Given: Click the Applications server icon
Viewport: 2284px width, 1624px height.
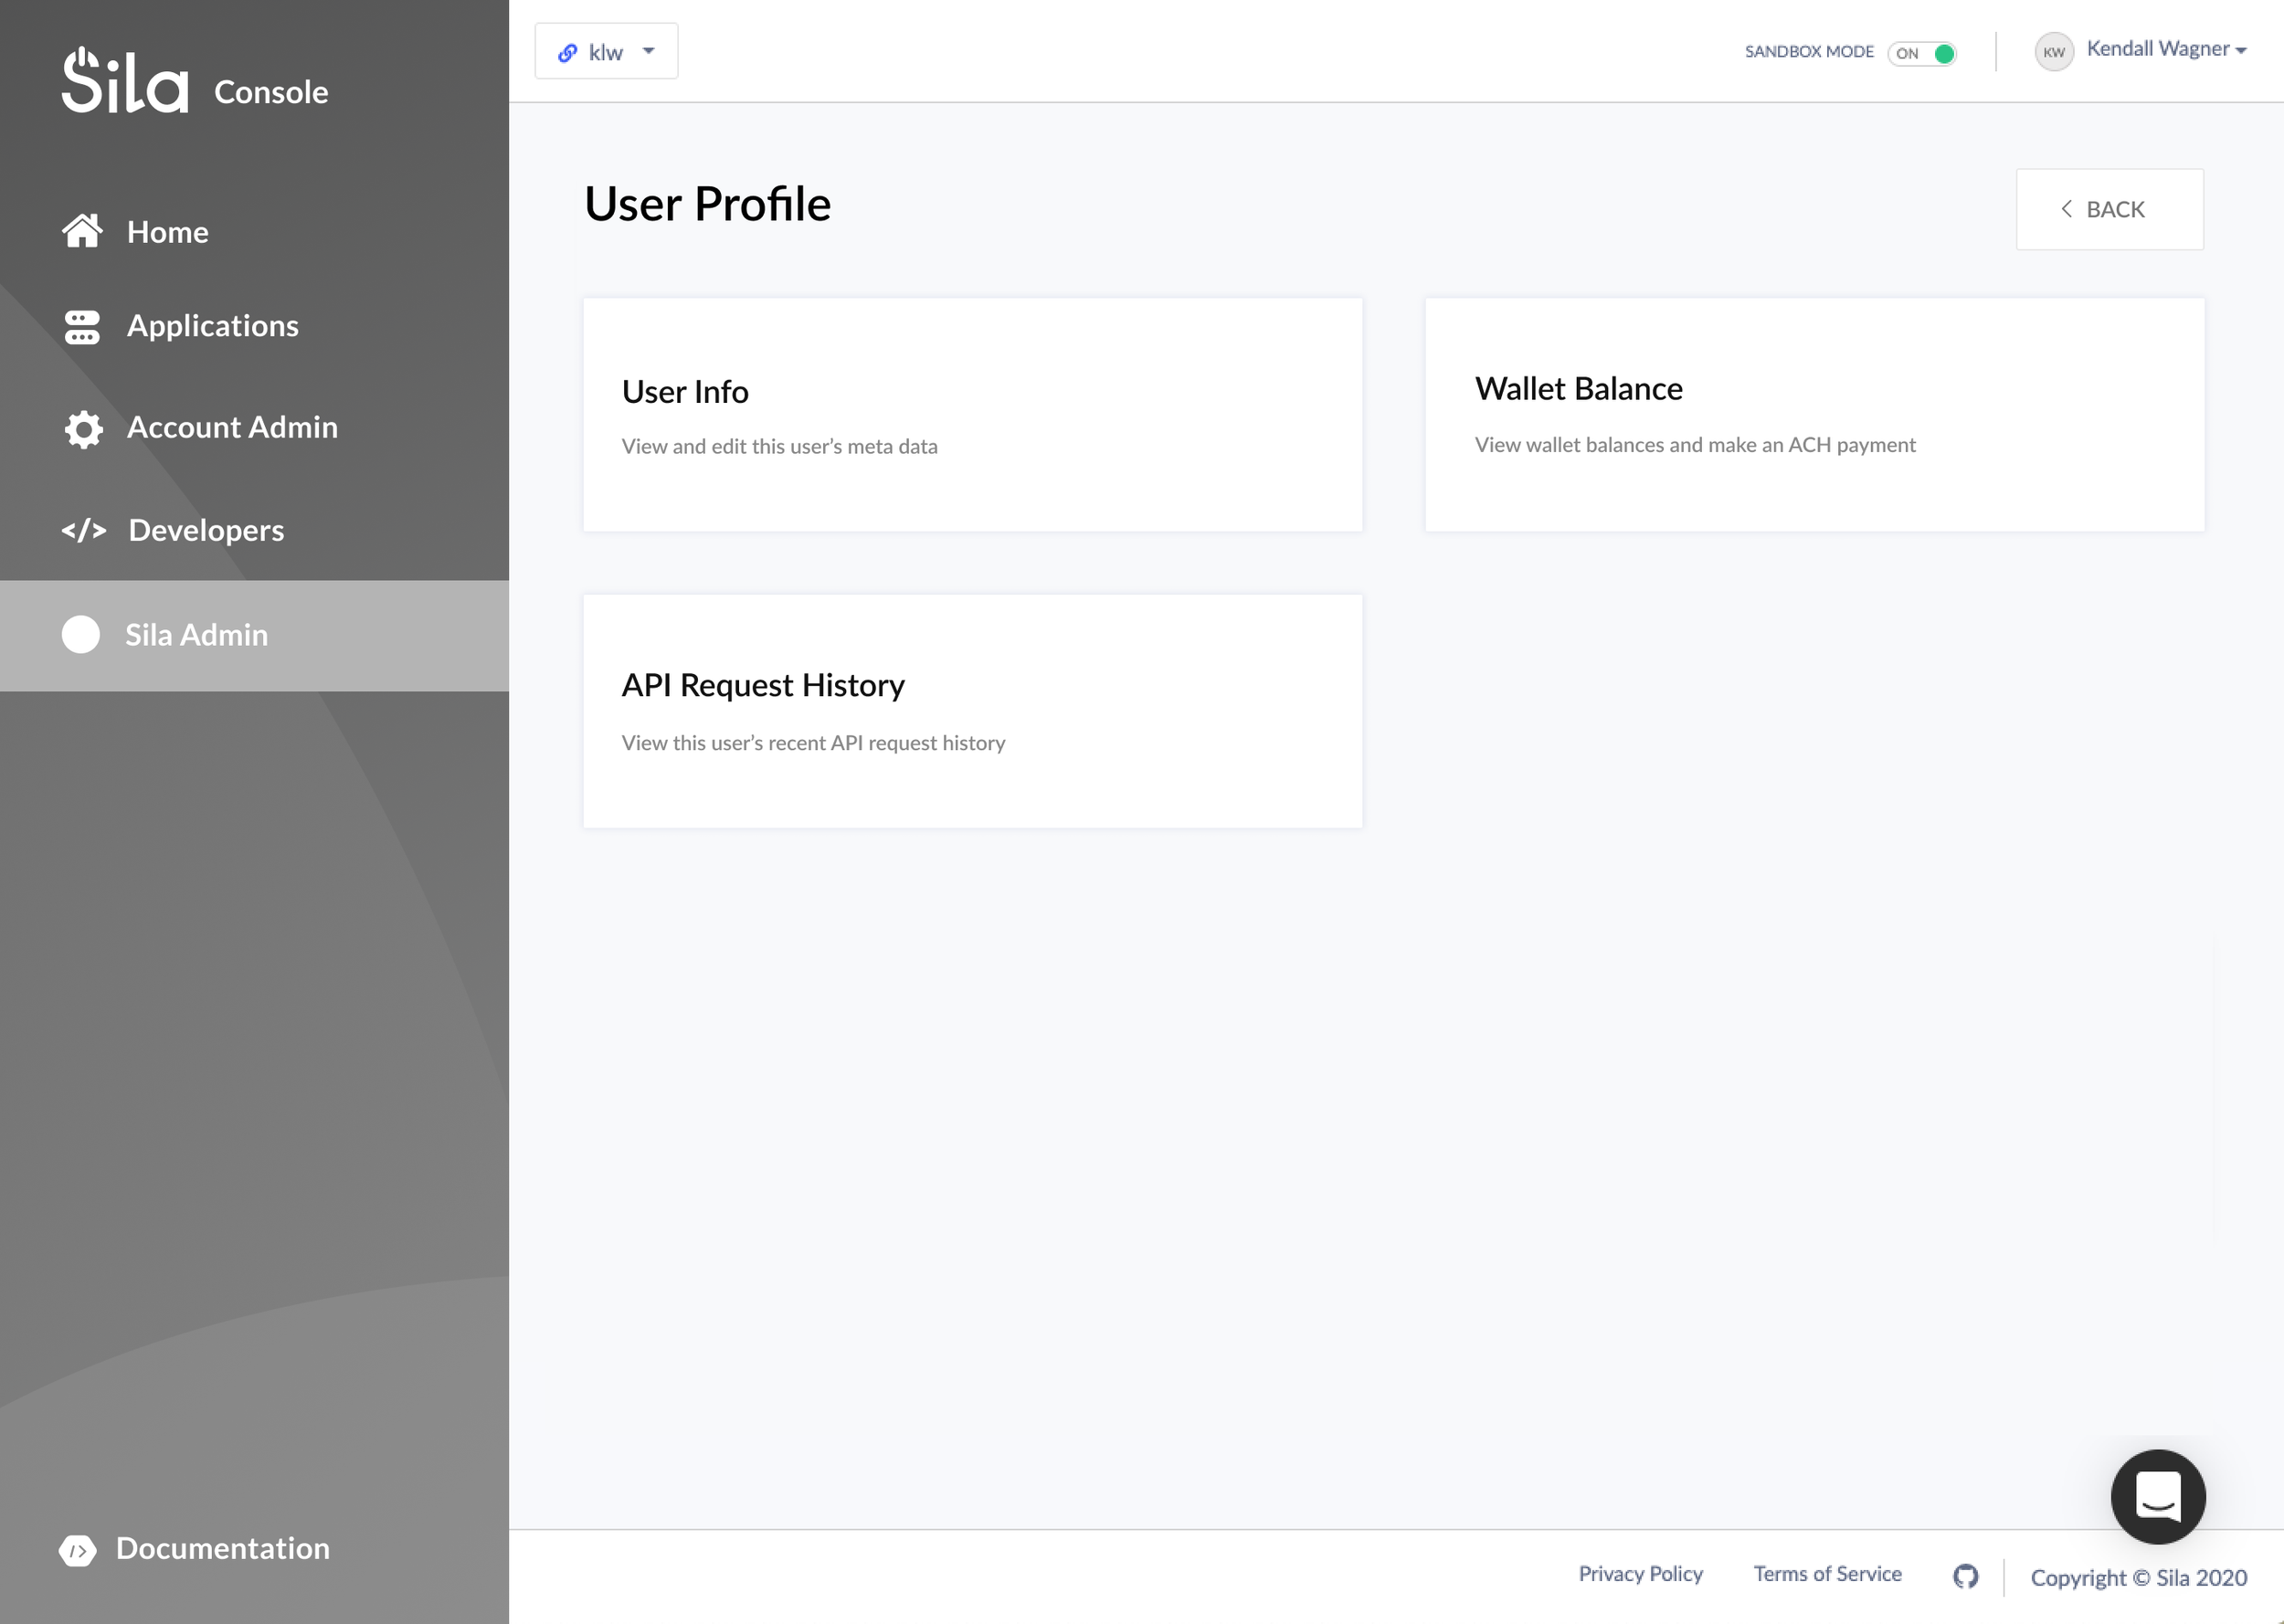Looking at the screenshot, I should (82, 326).
